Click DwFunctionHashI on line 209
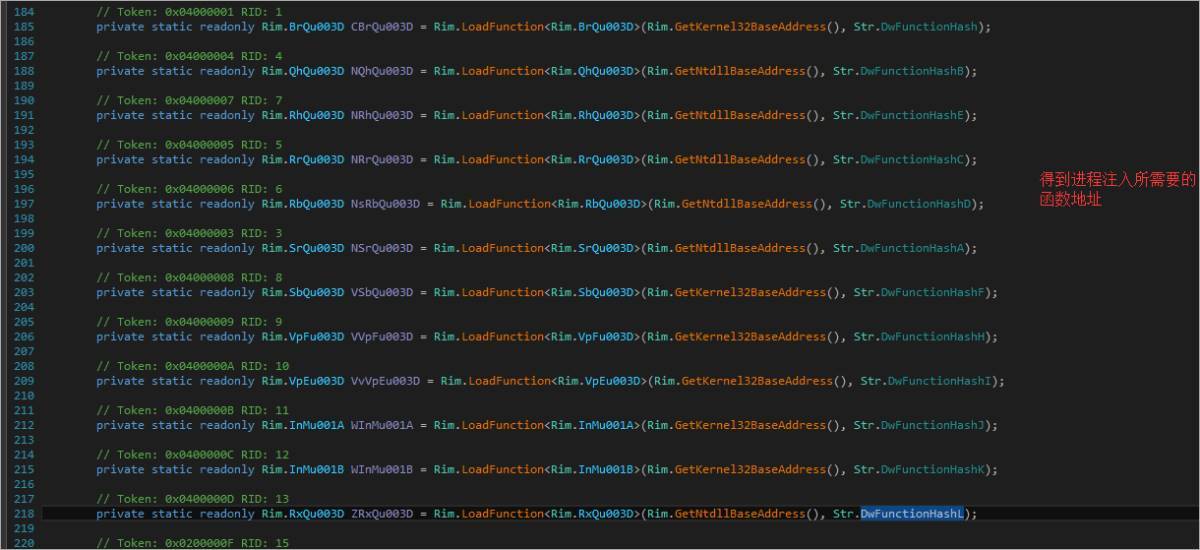 [x=939, y=380]
